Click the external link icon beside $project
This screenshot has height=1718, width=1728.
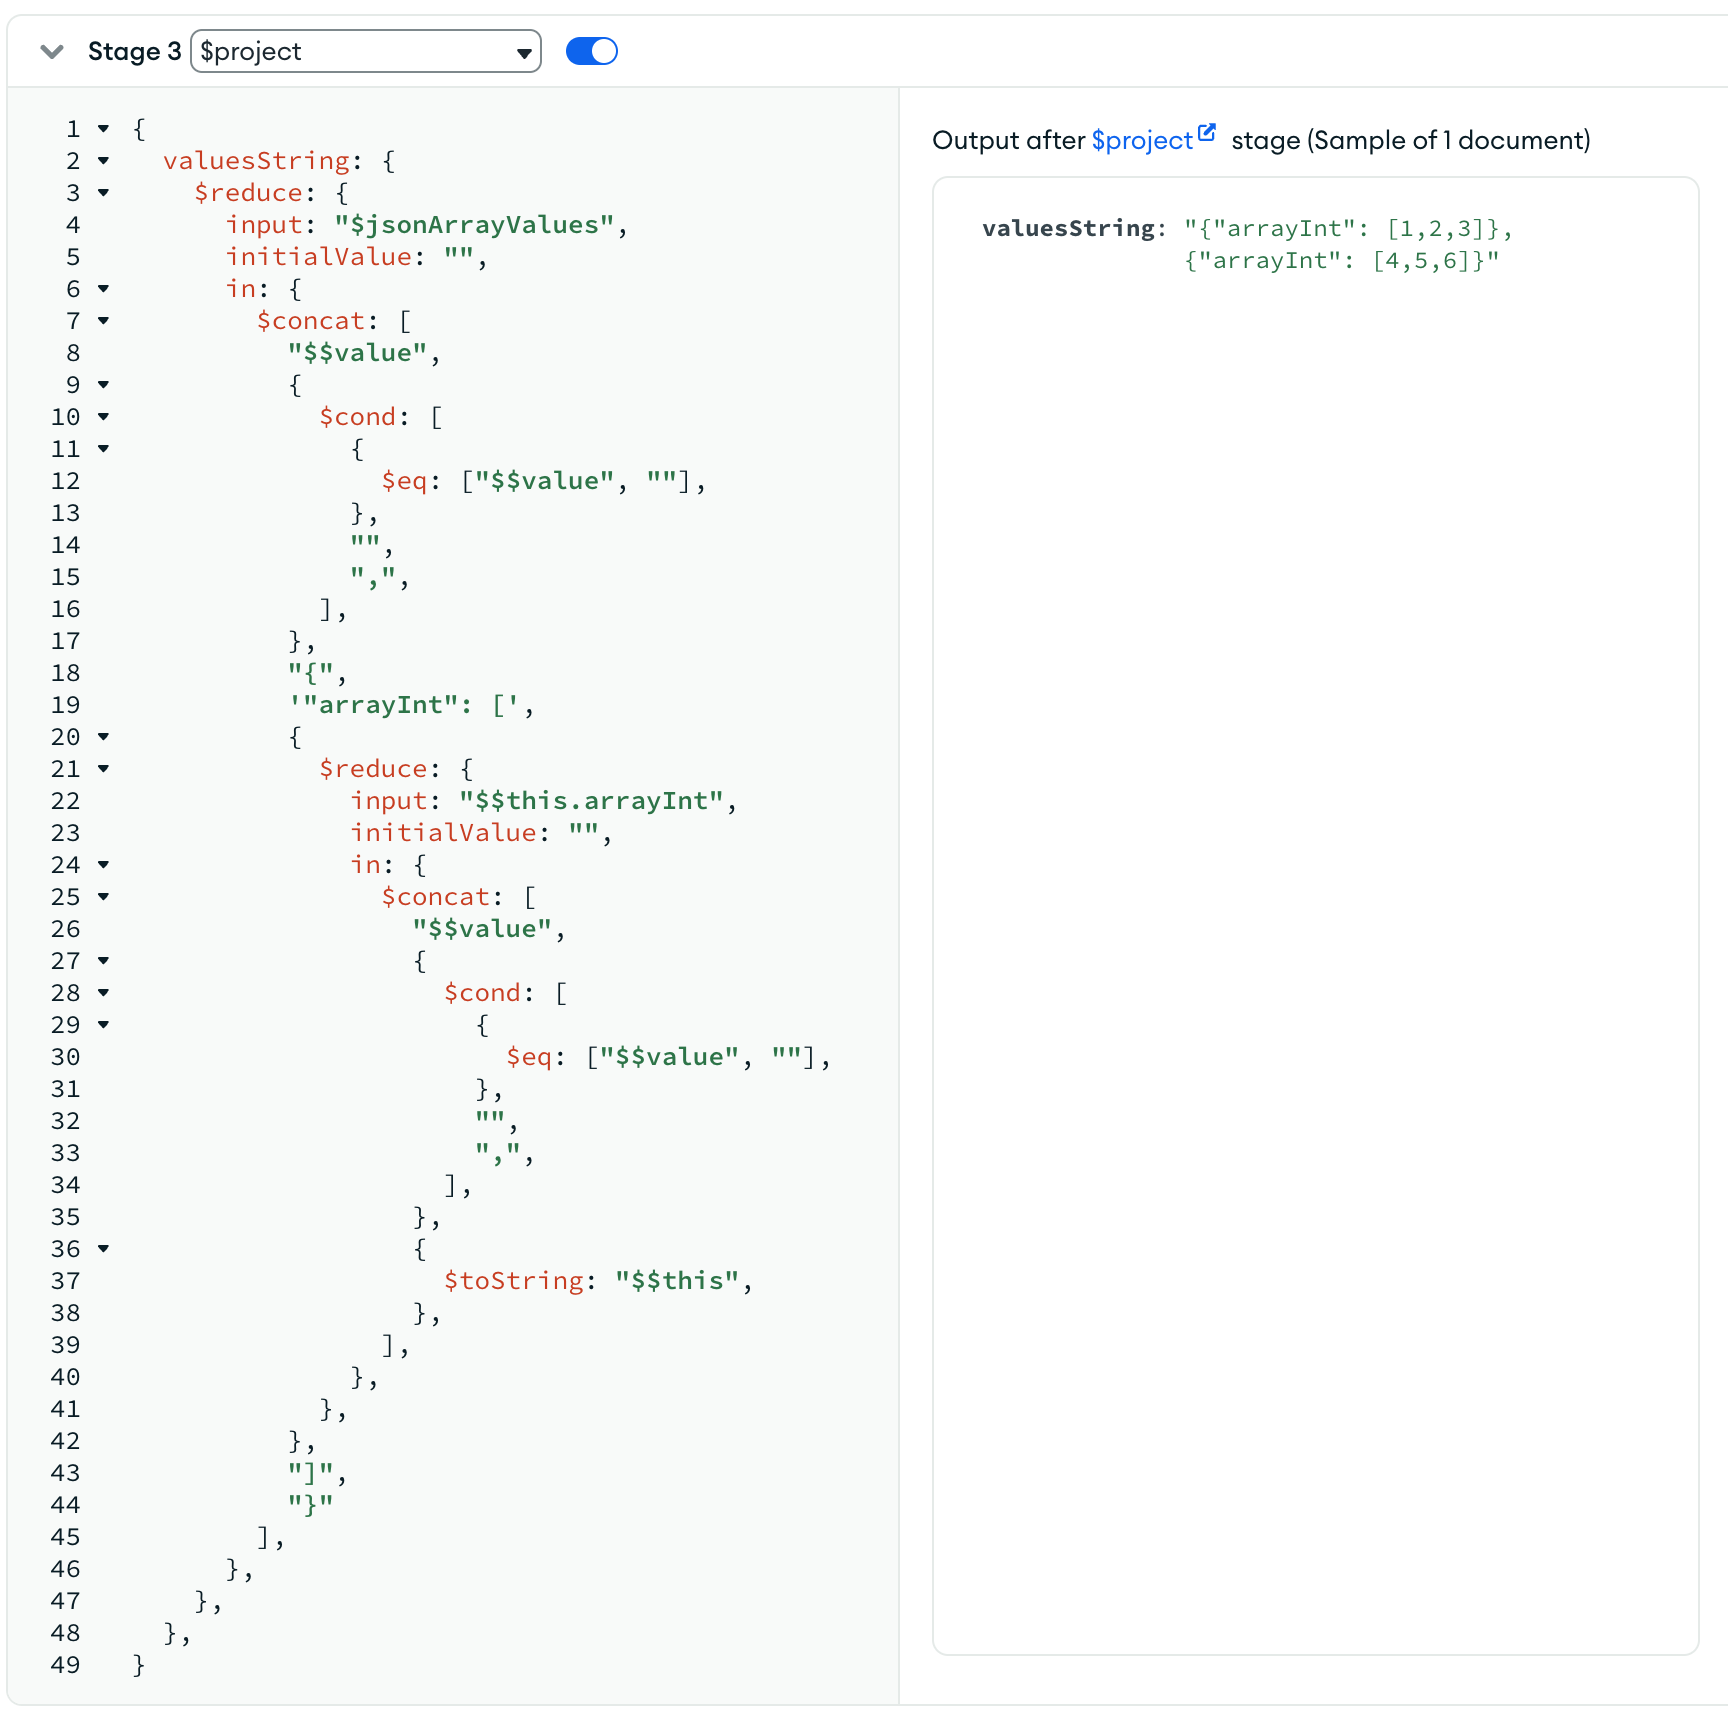click(1207, 133)
